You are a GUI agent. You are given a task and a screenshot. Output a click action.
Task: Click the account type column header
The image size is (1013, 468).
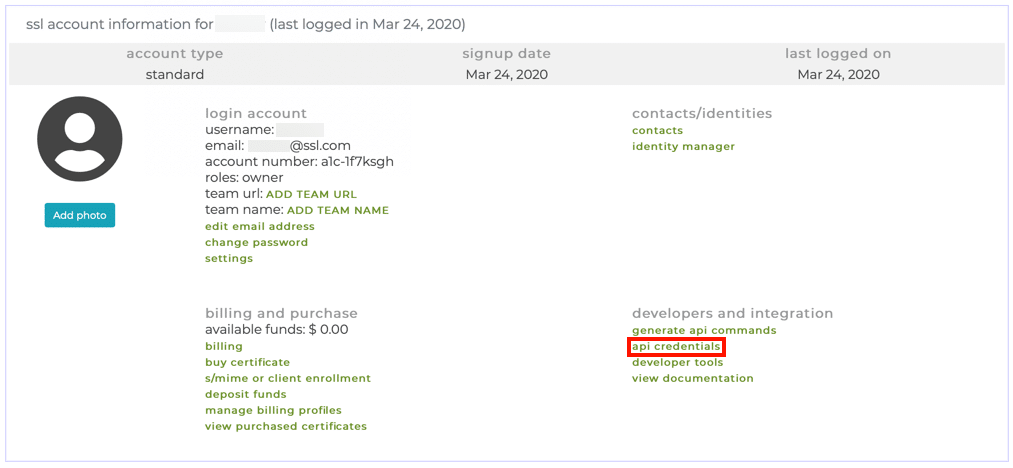click(175, 54)
